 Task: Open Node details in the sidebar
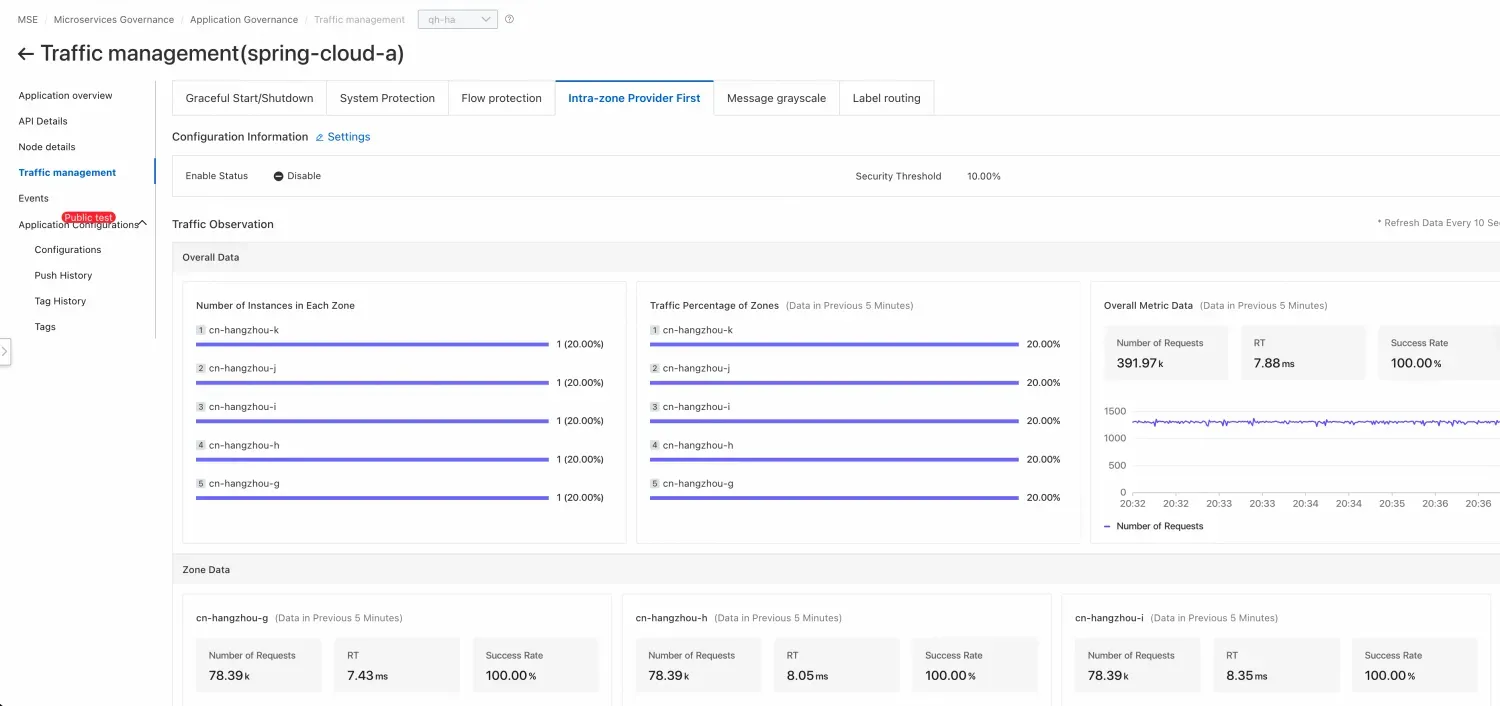pyautogui.click(x=47, y=147)
